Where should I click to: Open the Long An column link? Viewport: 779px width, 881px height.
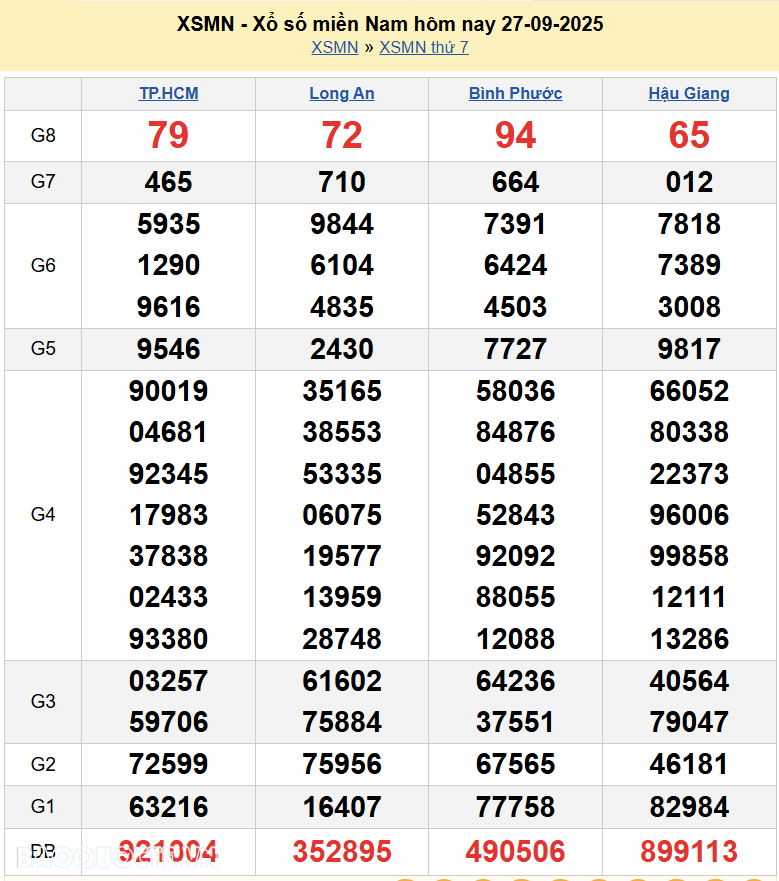point(342,94)
